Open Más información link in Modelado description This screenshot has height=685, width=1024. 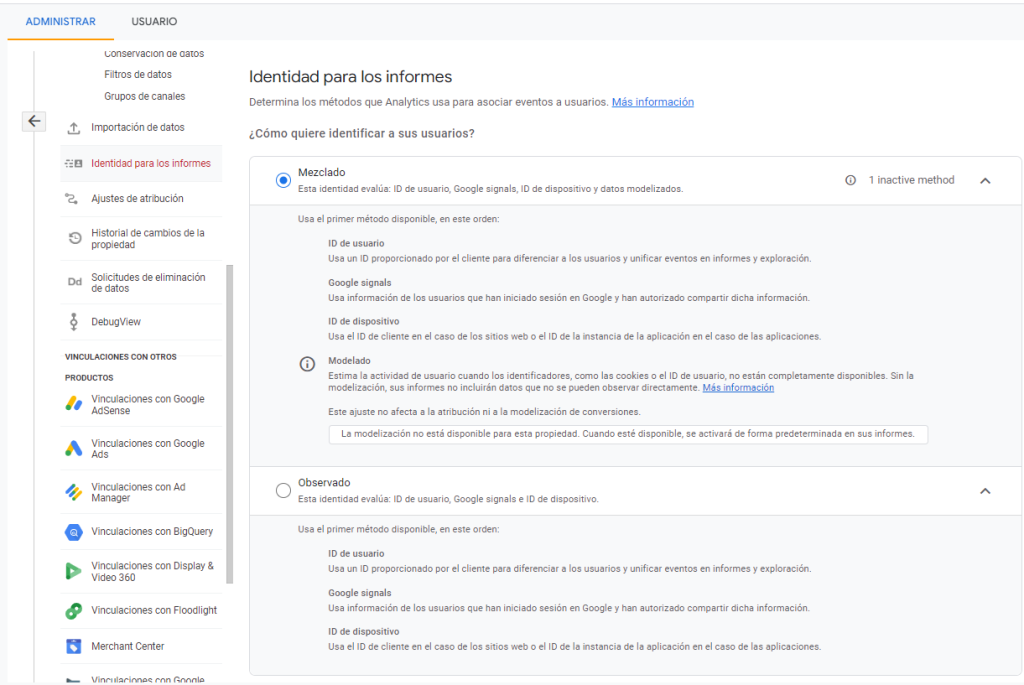[737, 388]
